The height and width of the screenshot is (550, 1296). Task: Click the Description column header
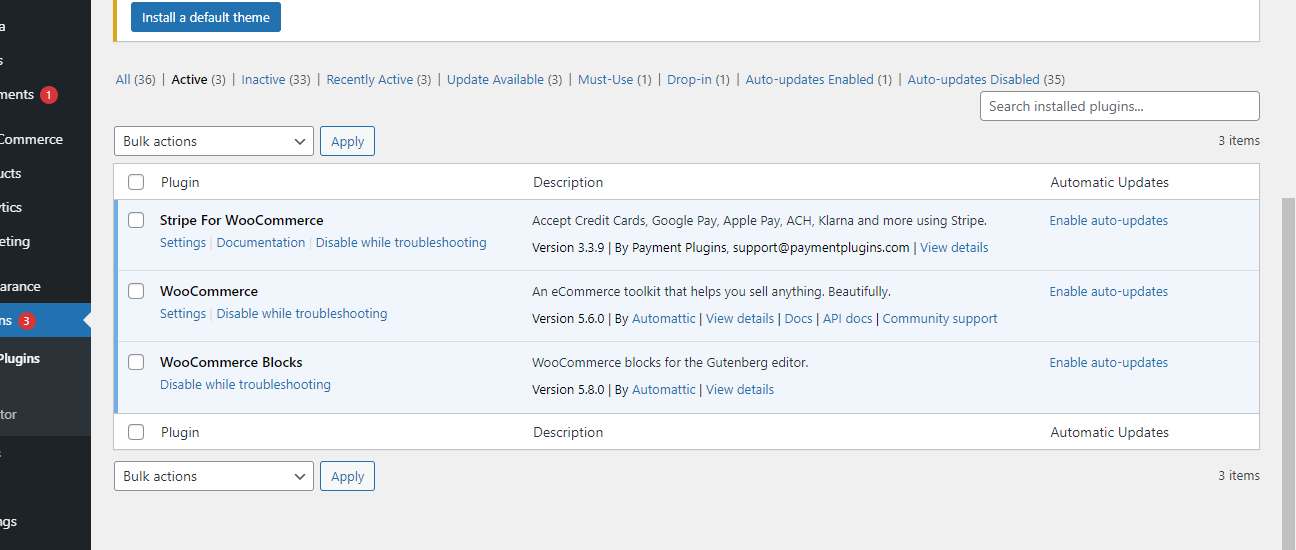pos(568,182)
